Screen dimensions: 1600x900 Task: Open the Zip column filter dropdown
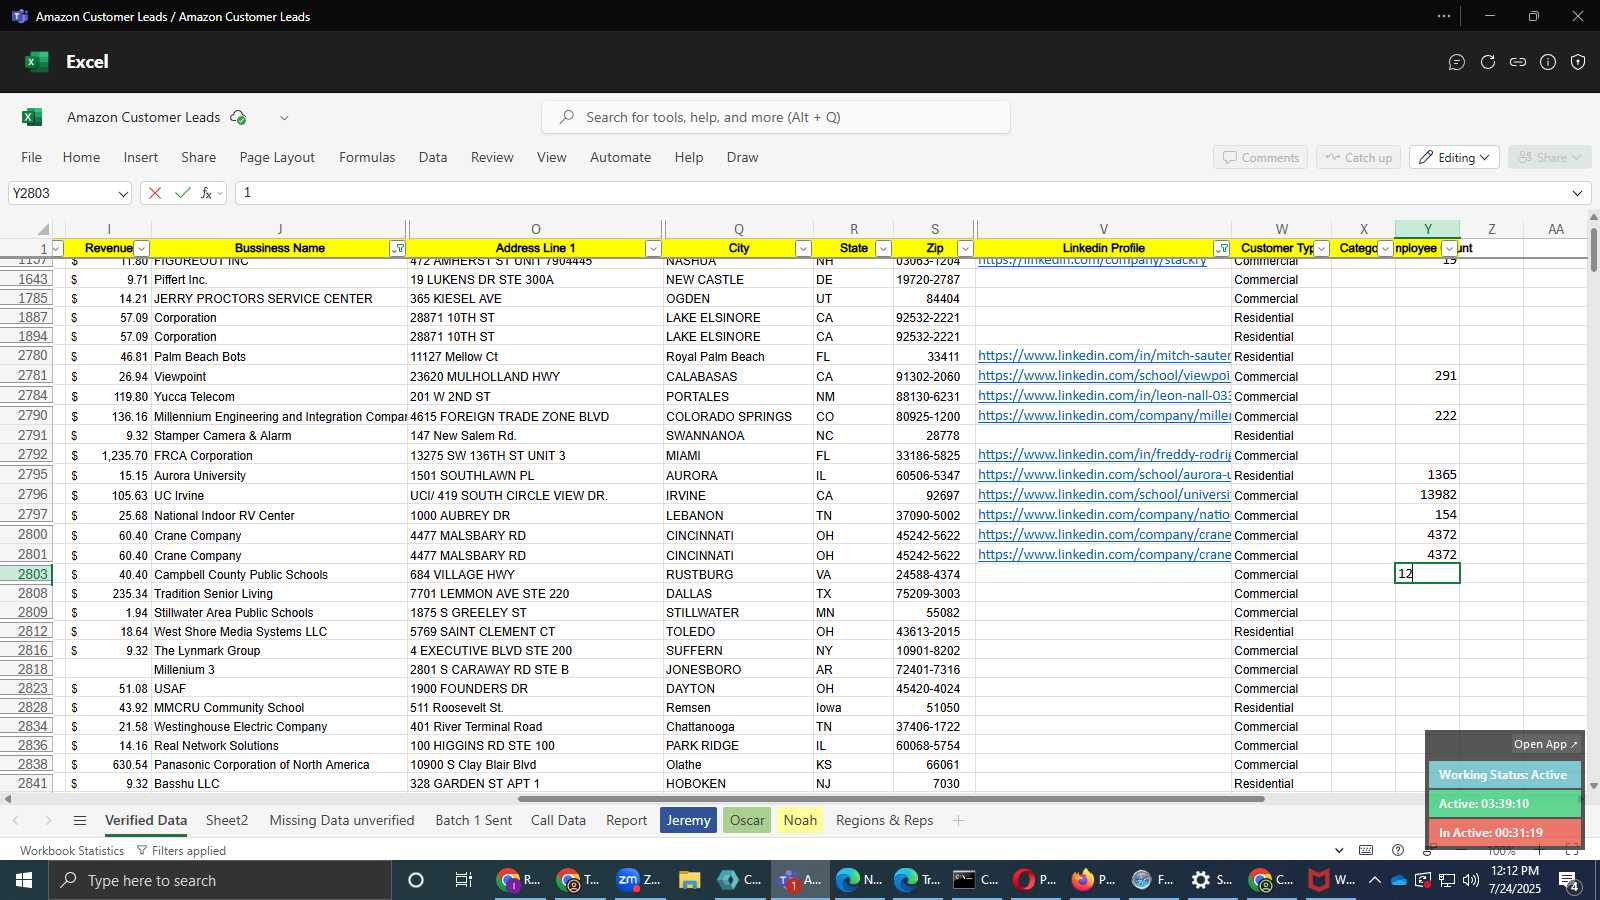click(x=965, y=248)
